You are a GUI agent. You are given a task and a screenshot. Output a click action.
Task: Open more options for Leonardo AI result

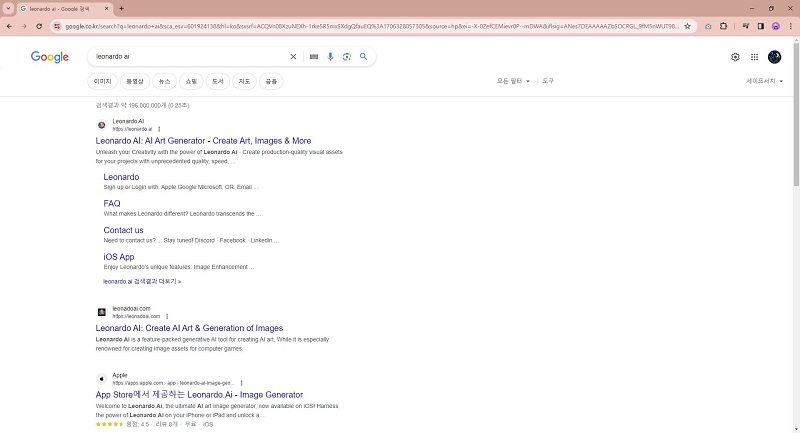tap(159, 129)
